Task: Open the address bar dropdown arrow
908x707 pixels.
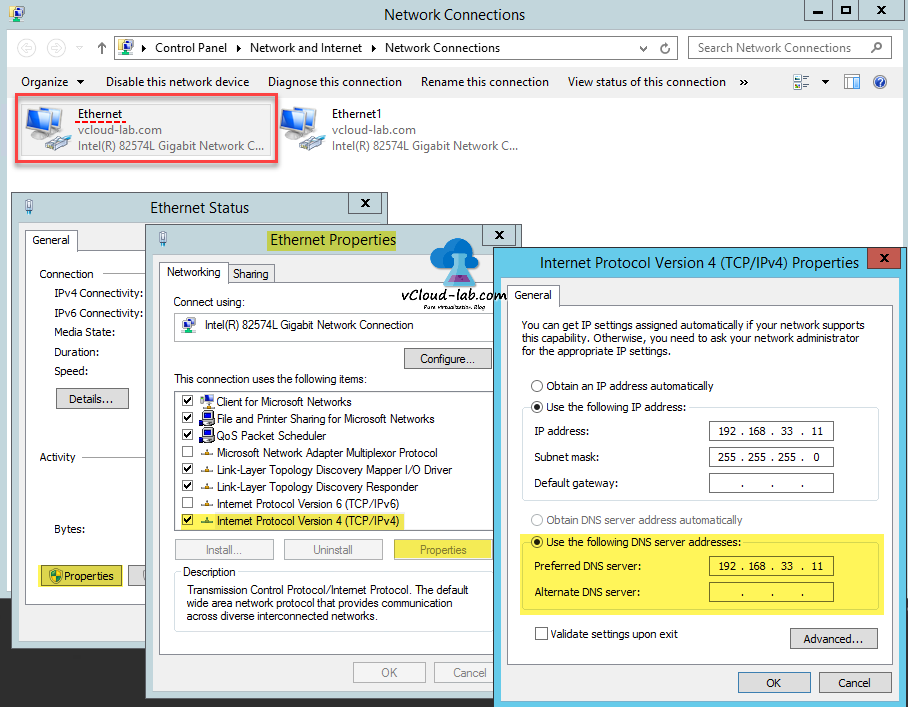Action: pos(645,47)
